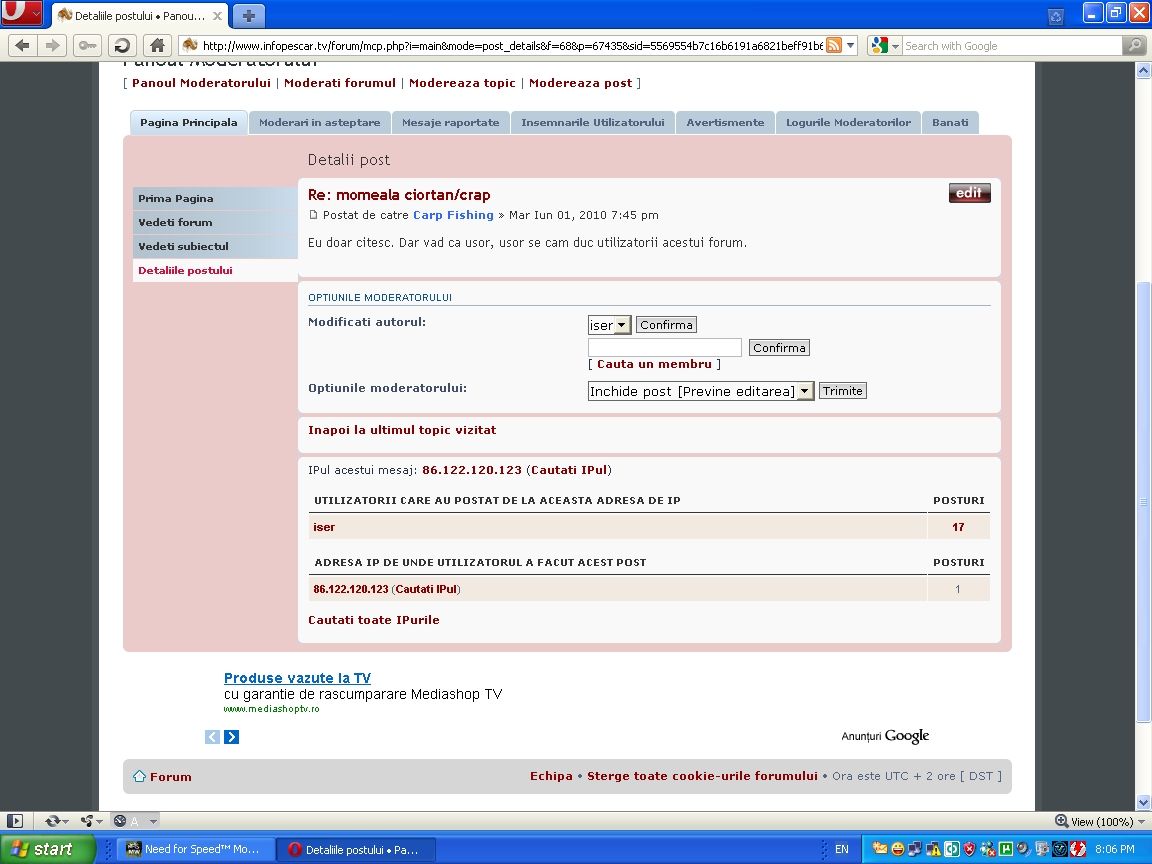
Task: Click the password wand key icon
Action: tap(87, 46)
